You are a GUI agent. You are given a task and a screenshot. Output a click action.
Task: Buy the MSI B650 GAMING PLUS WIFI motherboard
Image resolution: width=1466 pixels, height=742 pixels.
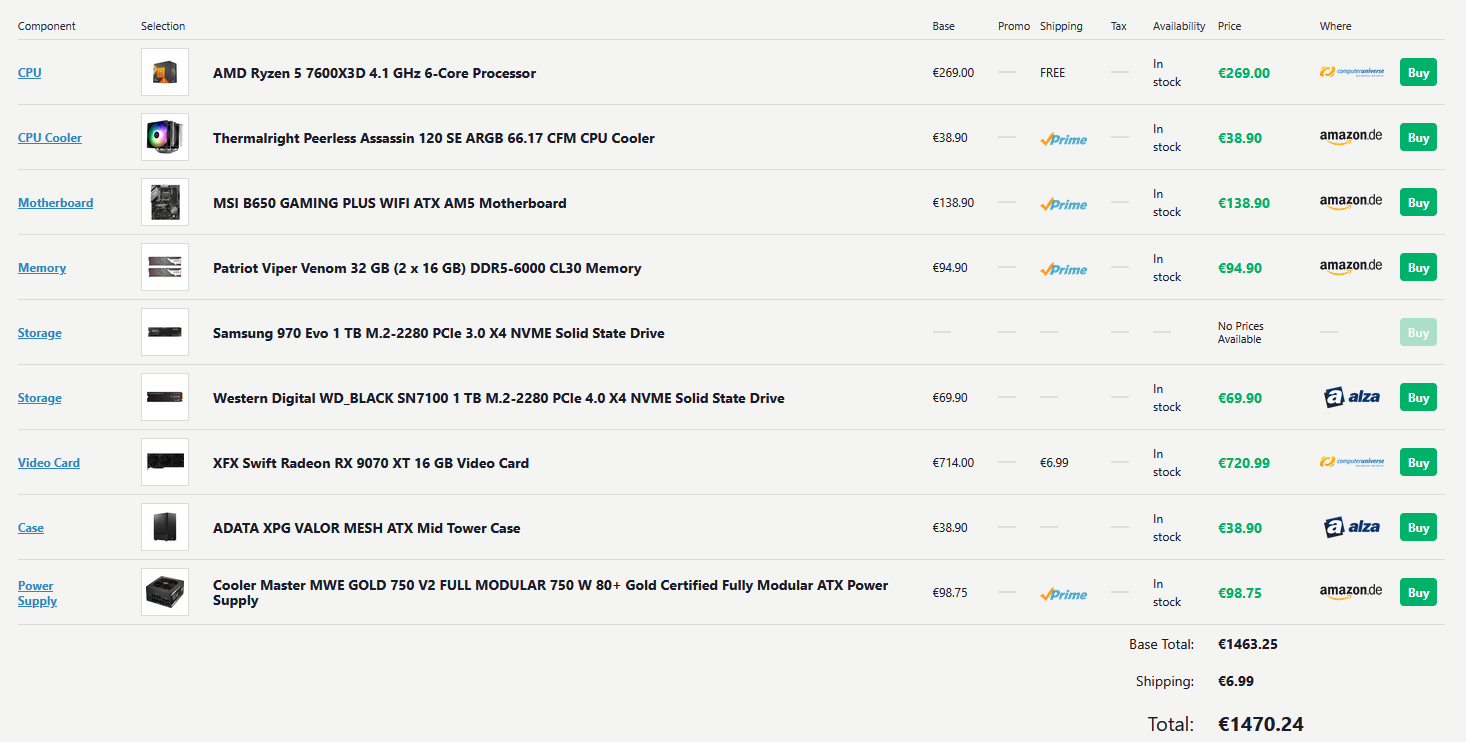pos(1418,202)
